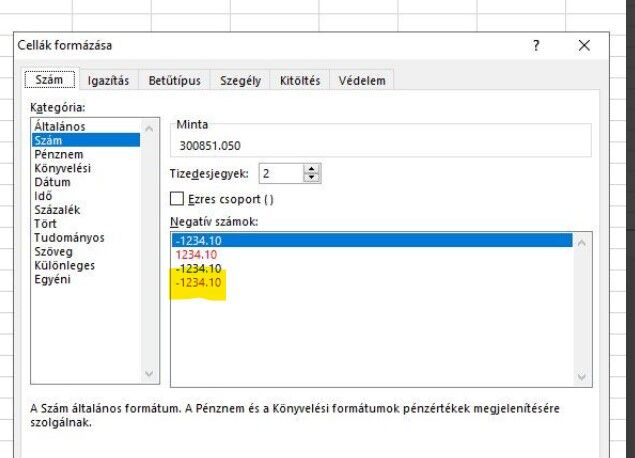Click the negative numbers list scroll-up arrow

(x=582, y=243)
